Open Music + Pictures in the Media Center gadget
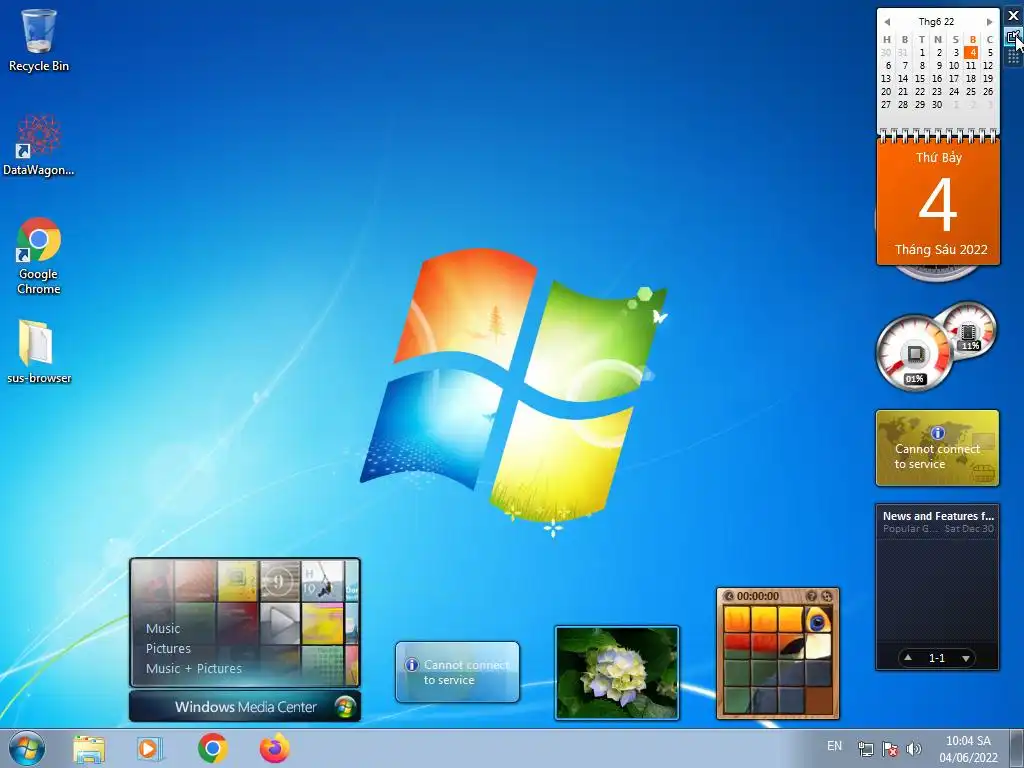The image size is (1024, 768). (193, 669)
